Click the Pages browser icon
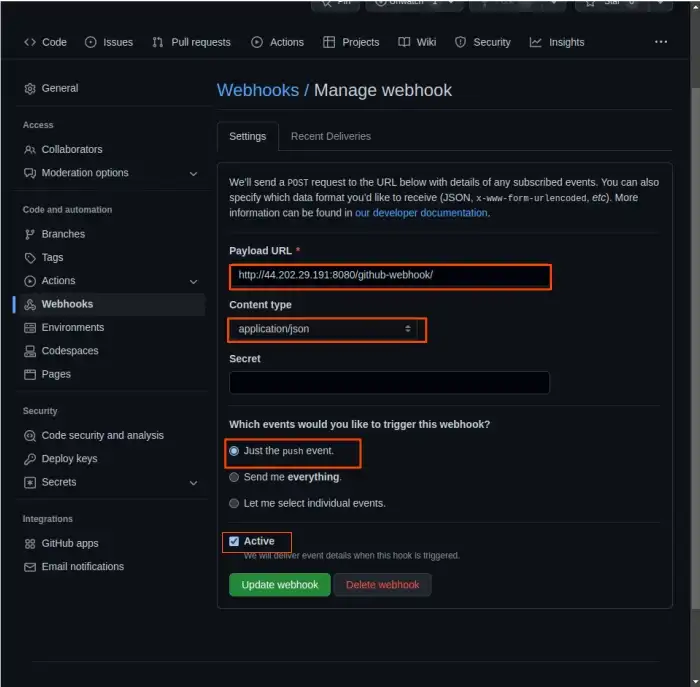 pos(30,374)
